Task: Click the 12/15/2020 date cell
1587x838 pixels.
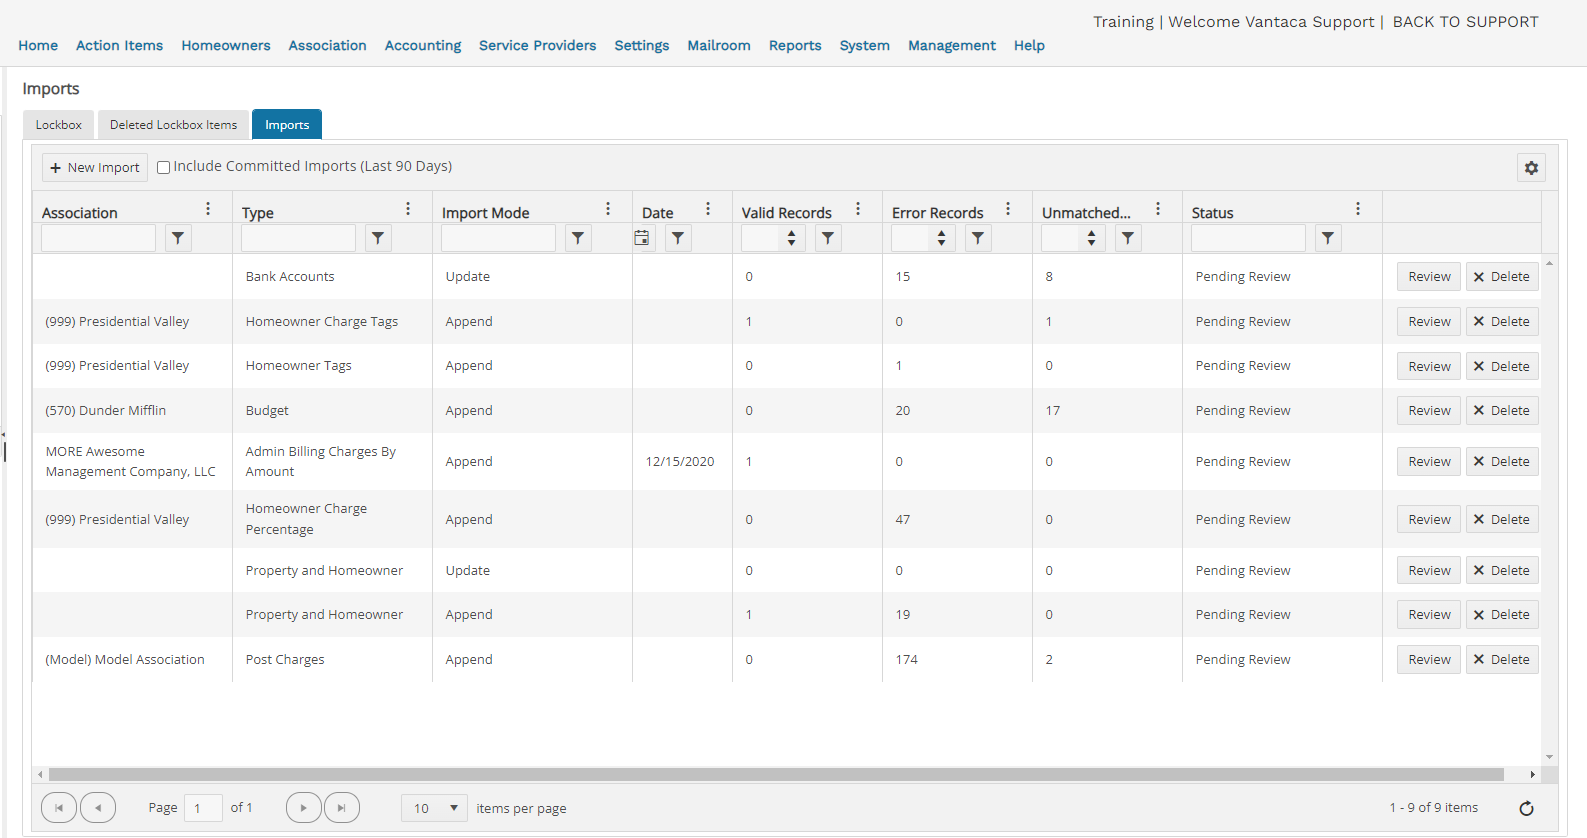Action: pyautogui.click(x=680, y=462)
